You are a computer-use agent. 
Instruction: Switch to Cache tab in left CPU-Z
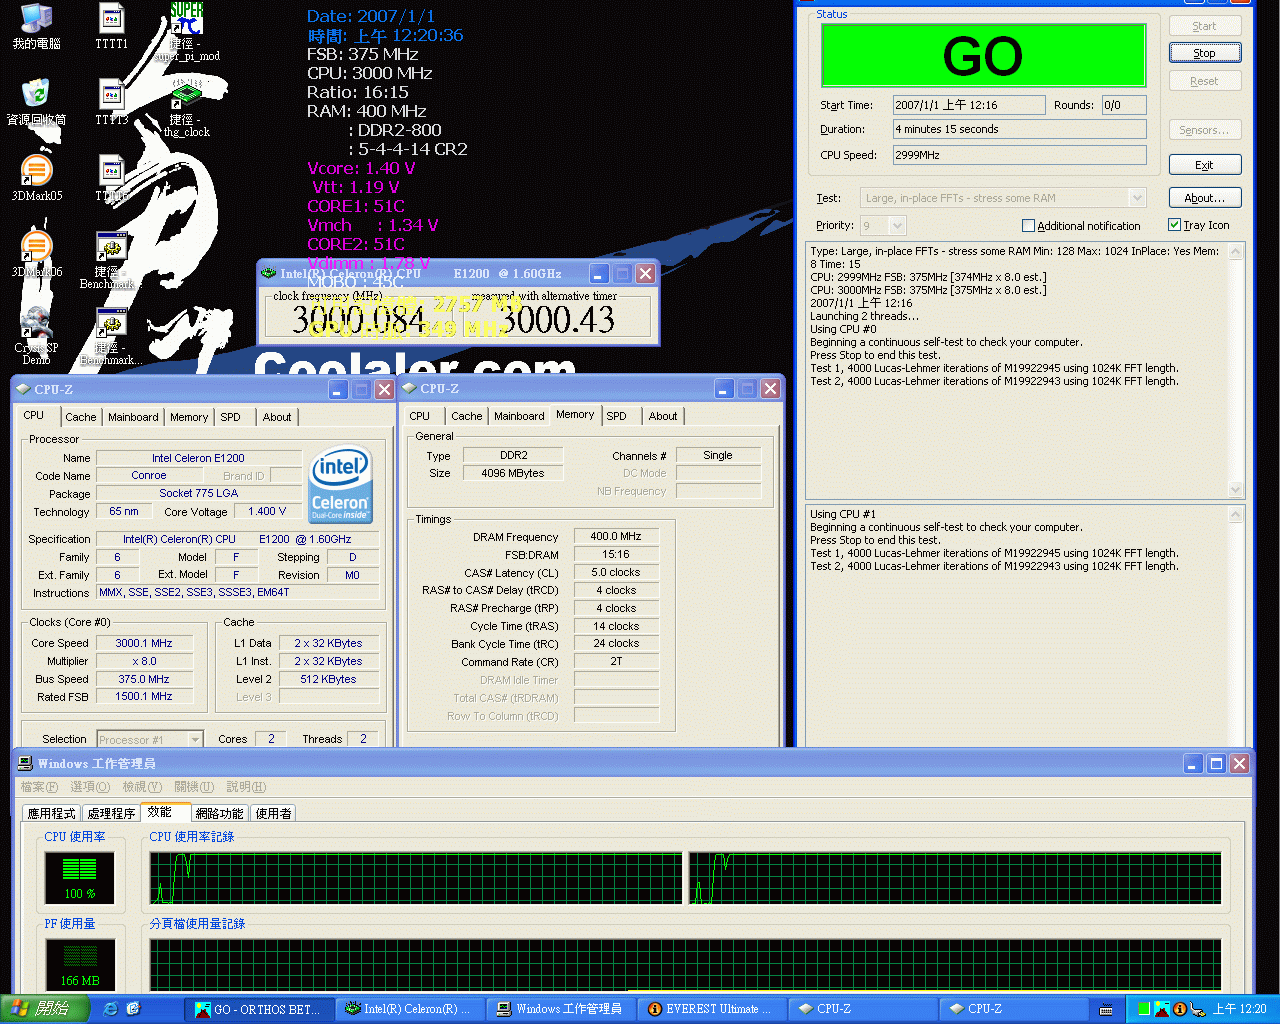click(81, 417)
